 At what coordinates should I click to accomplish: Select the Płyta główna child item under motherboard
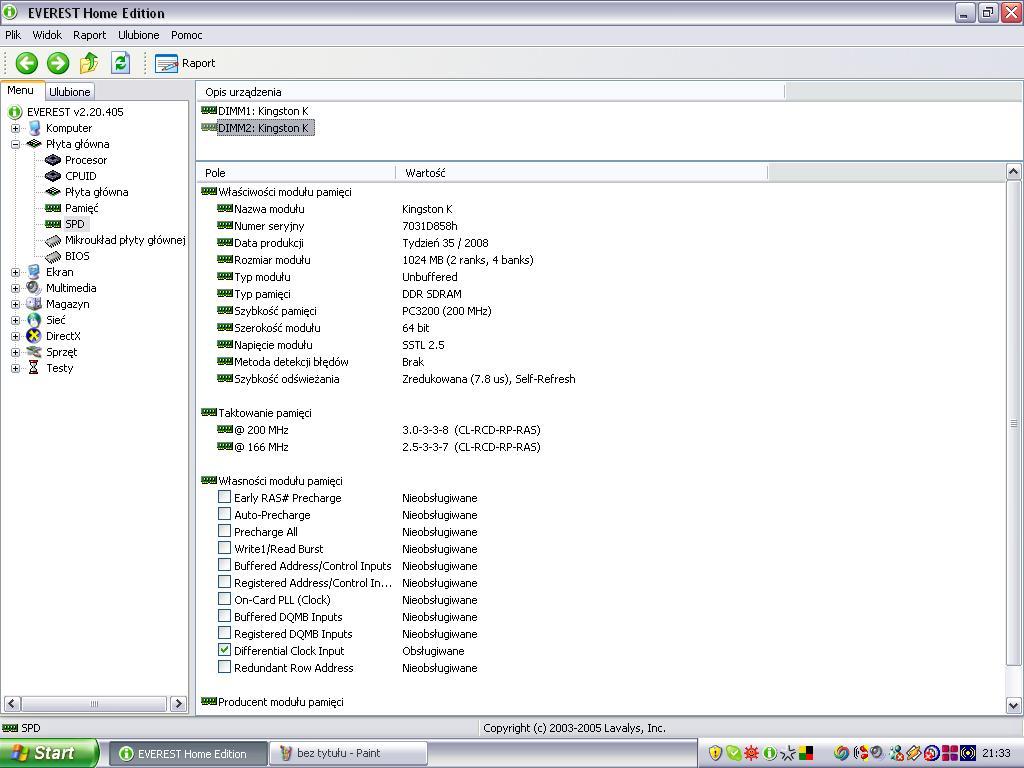(96, 192)
